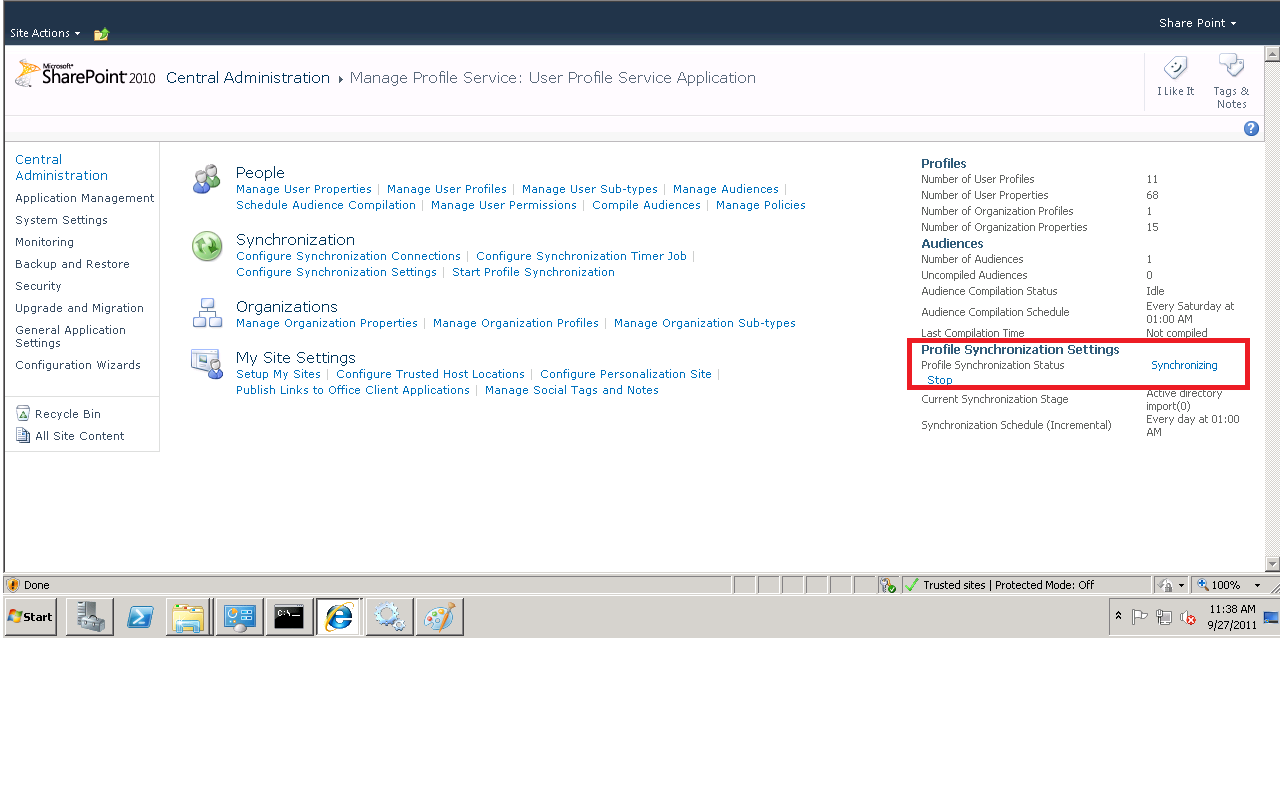The image size is (1280, 800).
Task: Stop the running profile synchronization
Action: click(939, 380)
